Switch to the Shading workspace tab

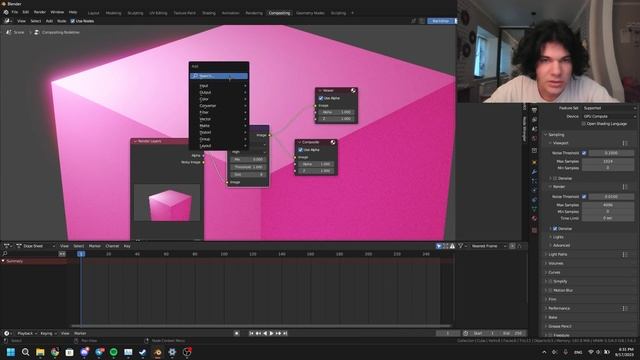(209, 13)
